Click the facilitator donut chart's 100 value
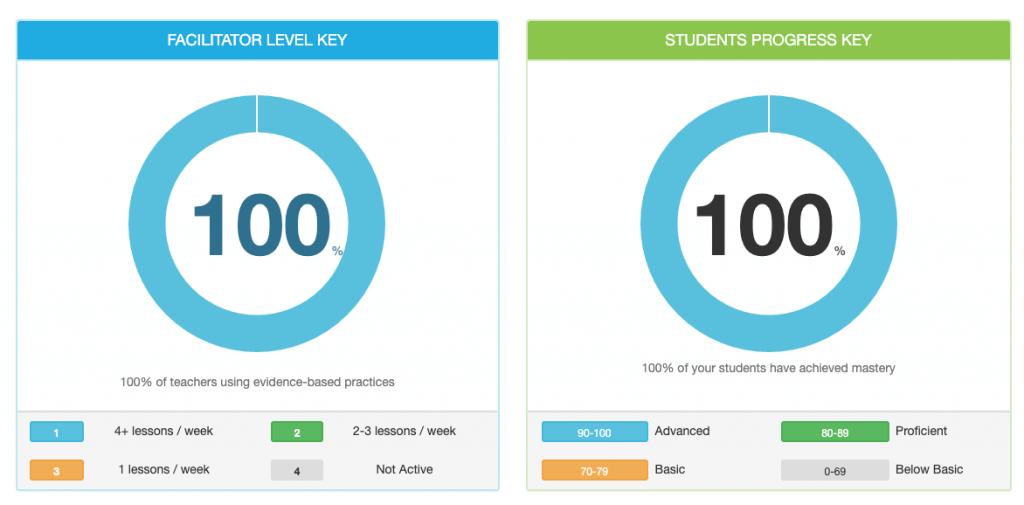1024x505 pixels. coord(261,225)
